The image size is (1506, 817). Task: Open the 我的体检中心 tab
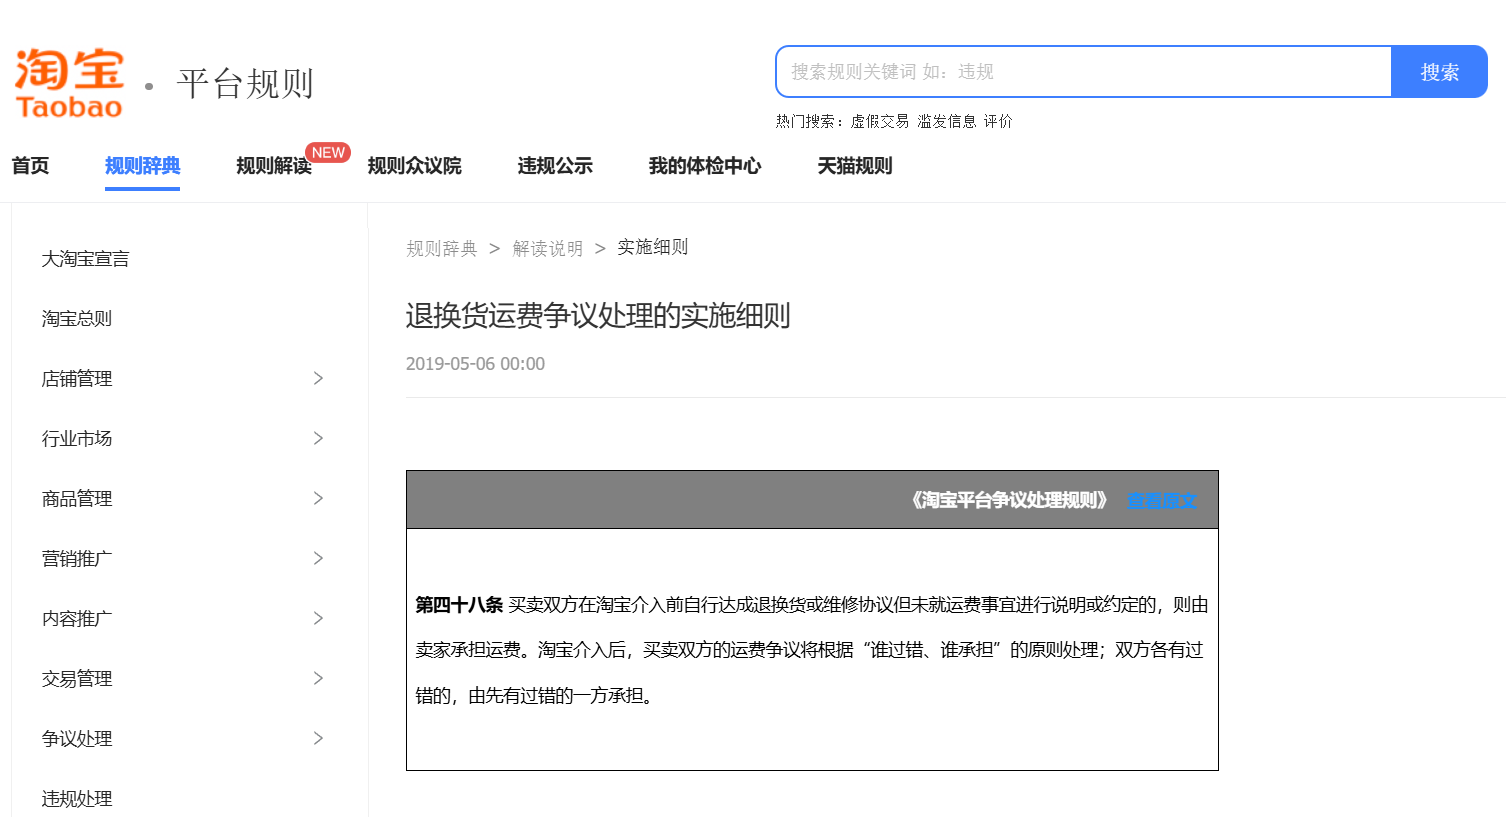click(x=705, y=166)
